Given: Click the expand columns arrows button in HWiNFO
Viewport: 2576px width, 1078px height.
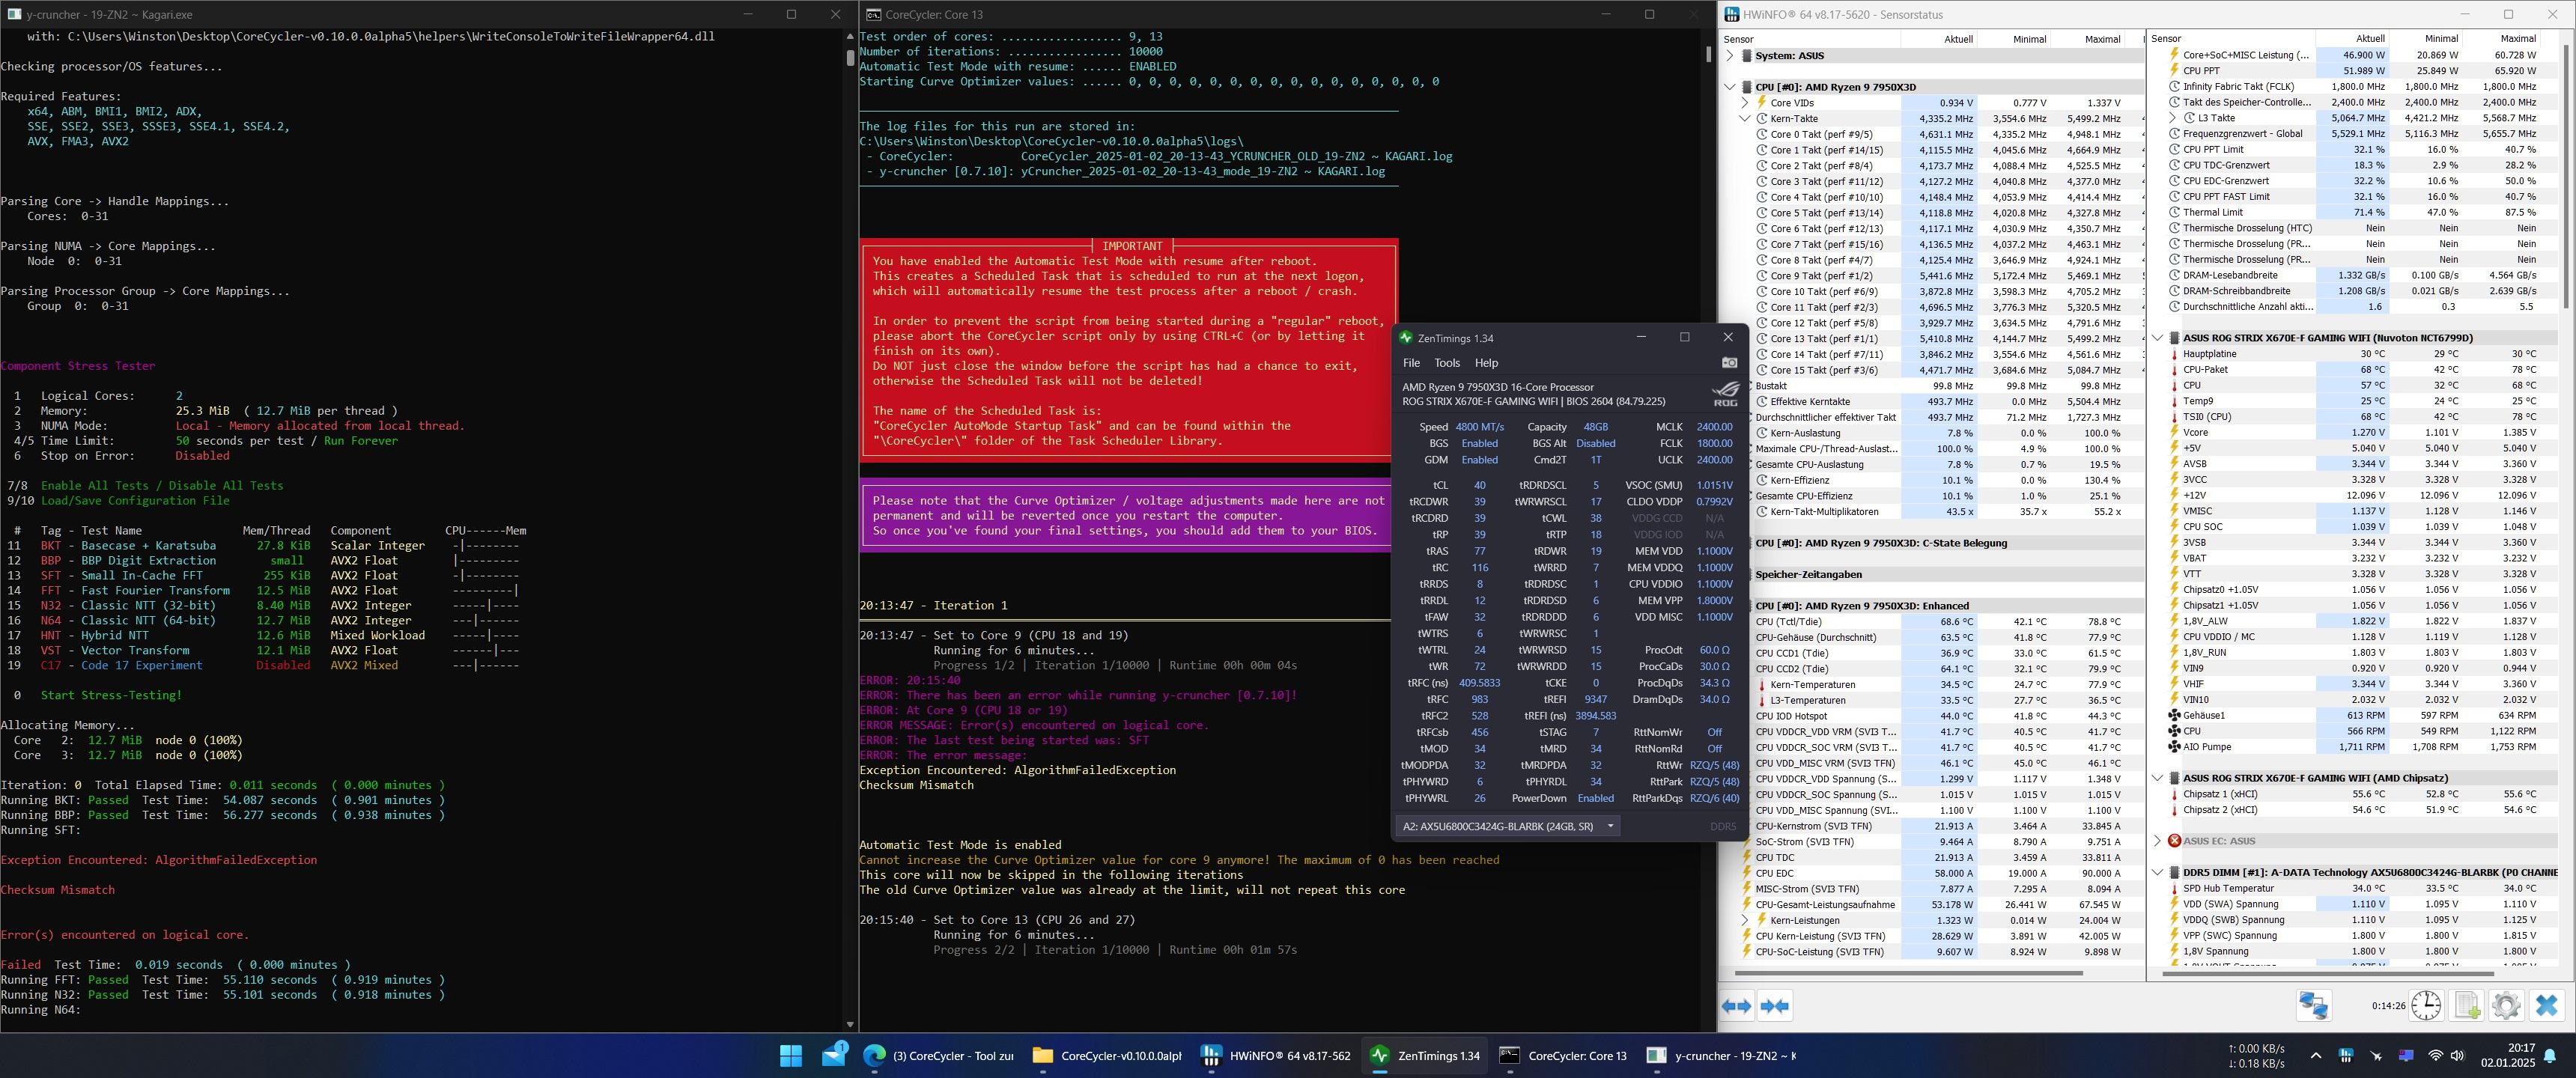Looking at the screenshot, I should [1736, 1005].
